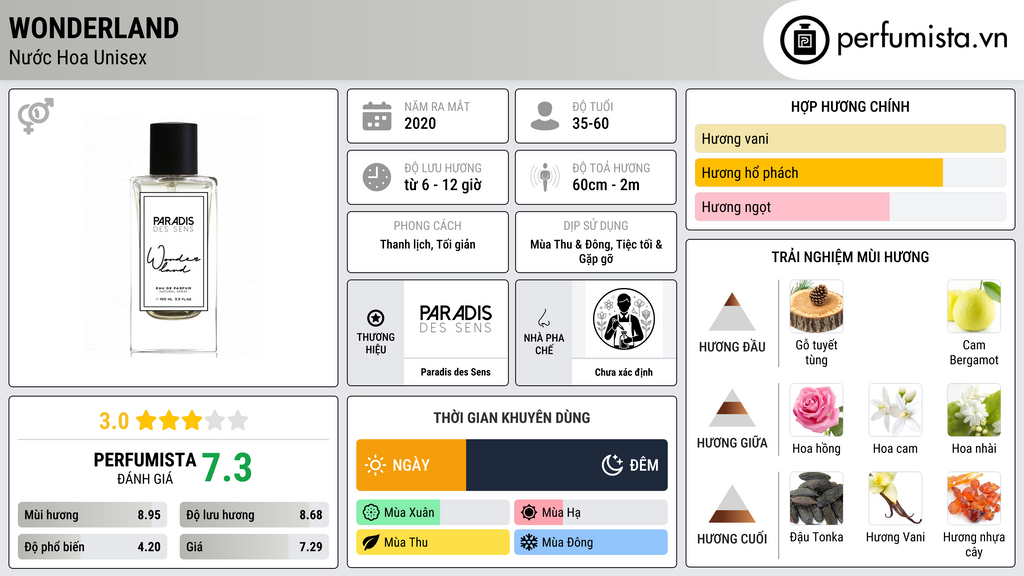Click the perfumista.vn perfume bottle logo icon
Image resolution: width=1024 pixels, height=576 pixels.
point(804,40)
